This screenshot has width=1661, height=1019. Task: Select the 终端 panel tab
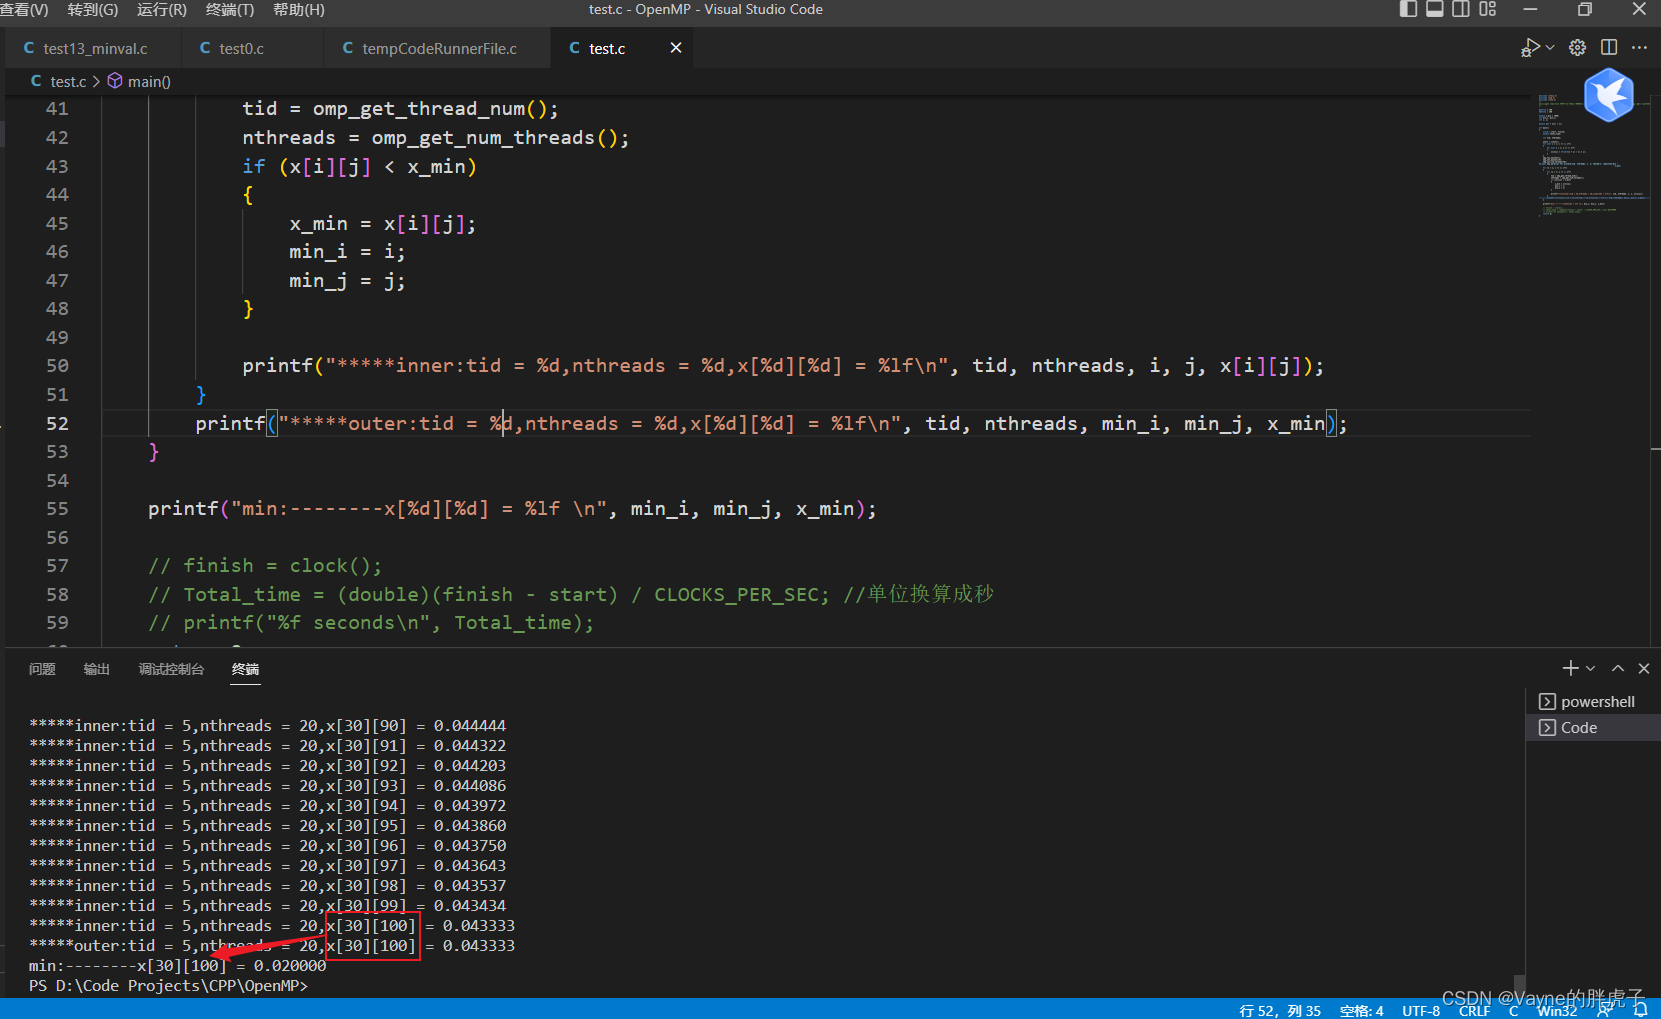coord(245,669)
